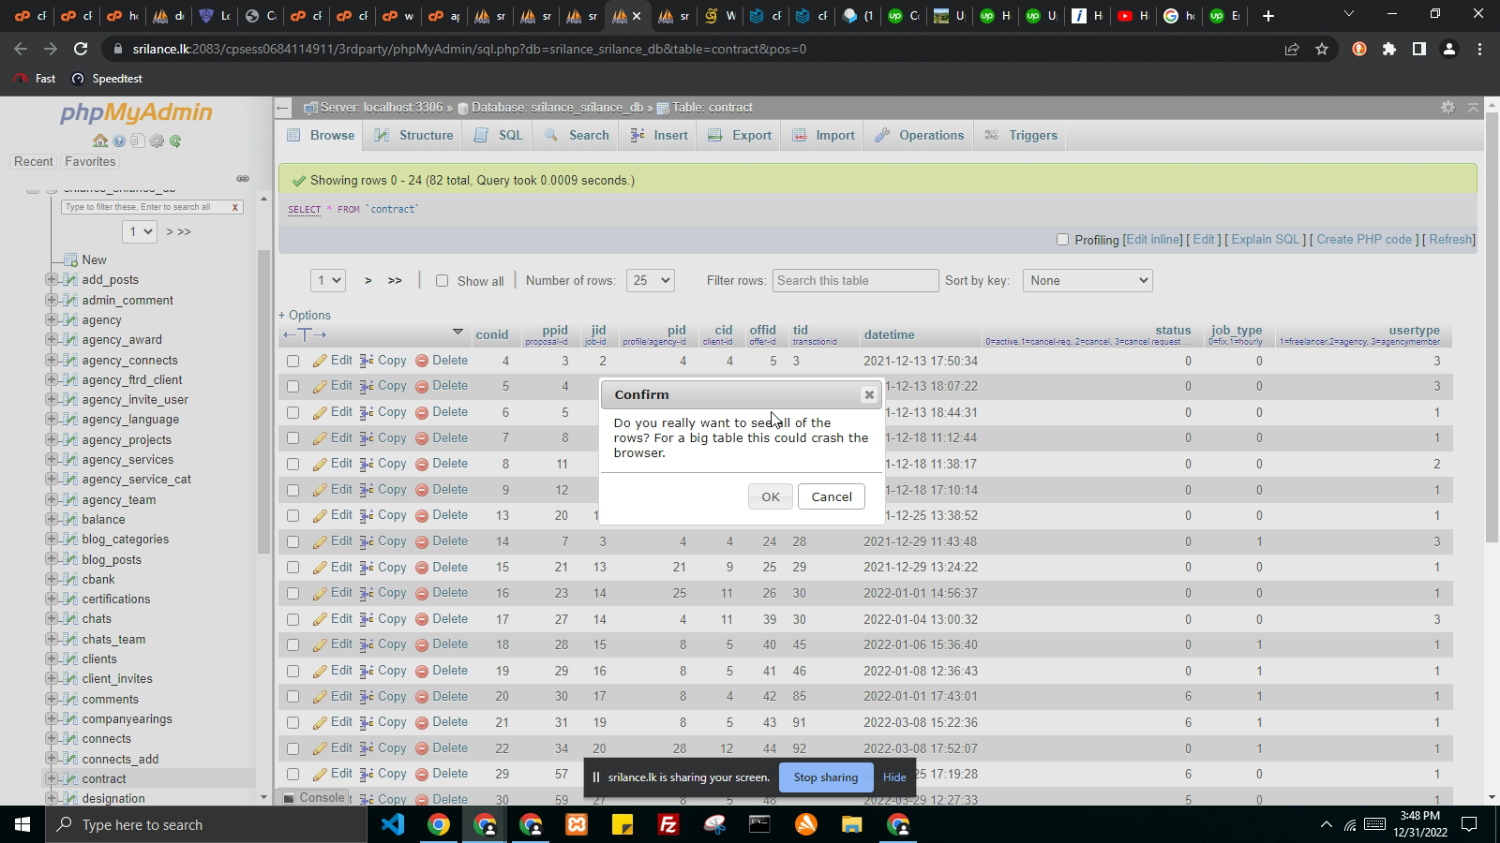Toggle the Show all checkbox

click(x=442, y=281)
